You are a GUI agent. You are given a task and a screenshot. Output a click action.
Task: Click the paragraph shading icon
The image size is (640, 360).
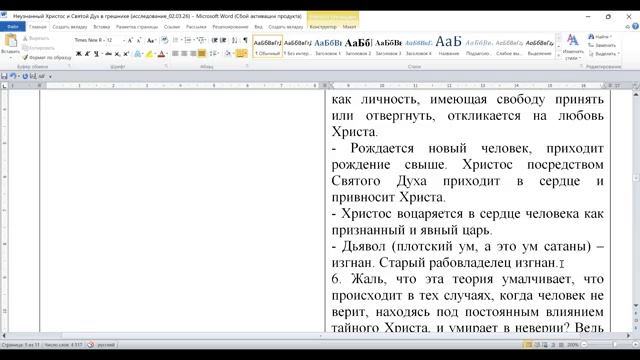click(228, 54)
